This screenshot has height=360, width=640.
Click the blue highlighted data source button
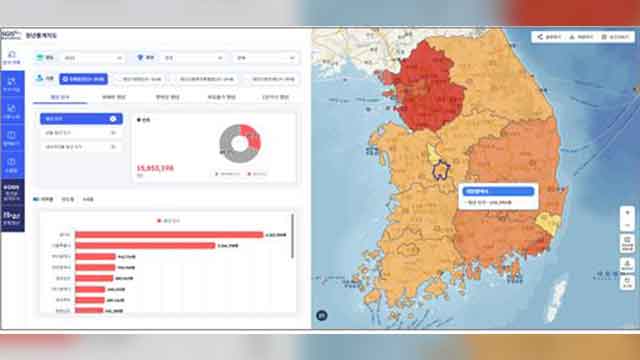tap(84, 79)
